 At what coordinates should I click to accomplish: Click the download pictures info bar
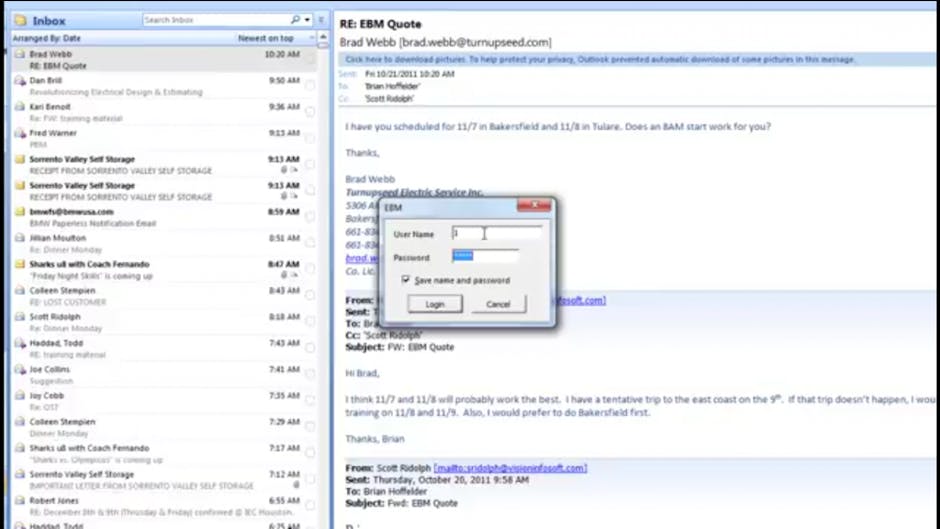click(637, 59)
